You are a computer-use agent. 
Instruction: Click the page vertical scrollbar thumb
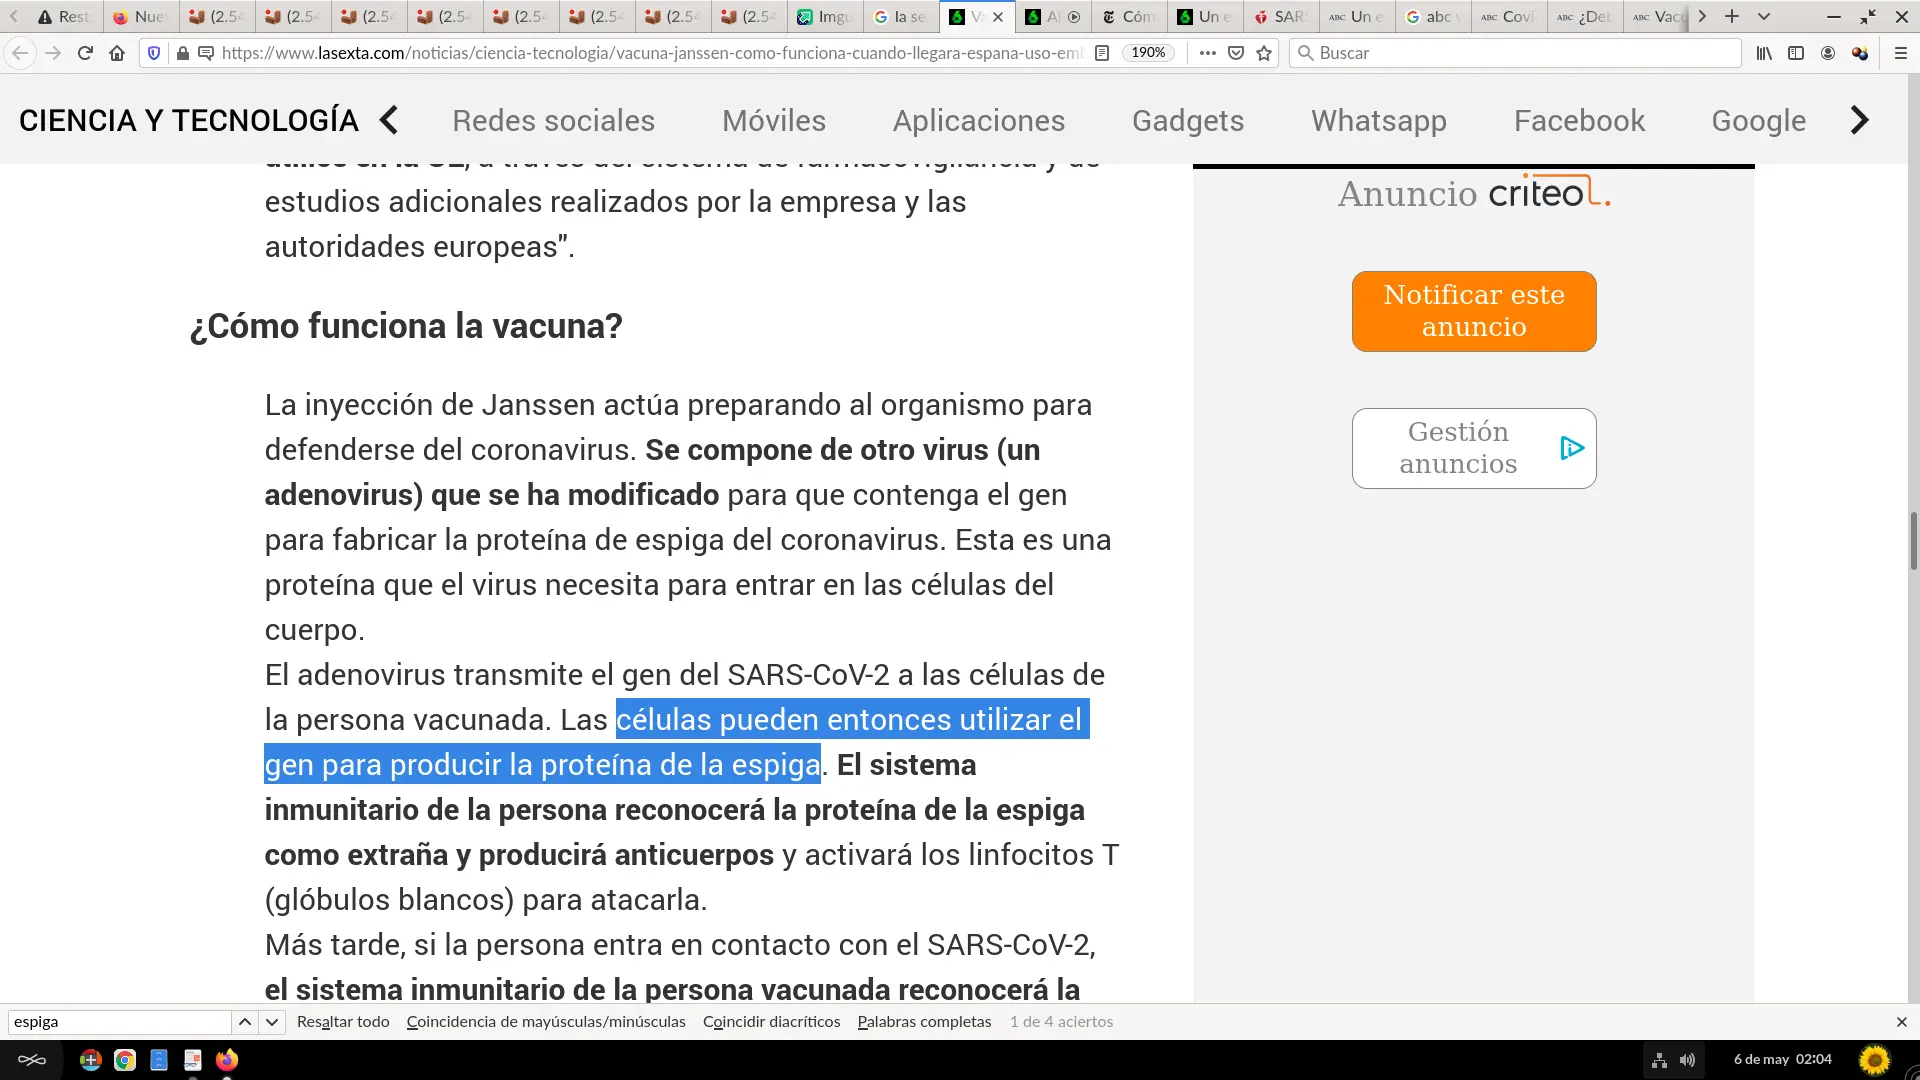click(1913, 540)
